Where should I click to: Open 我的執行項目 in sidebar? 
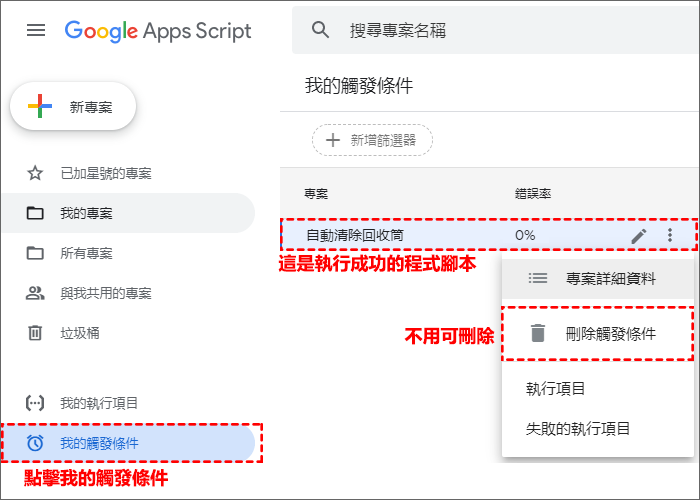98,403
